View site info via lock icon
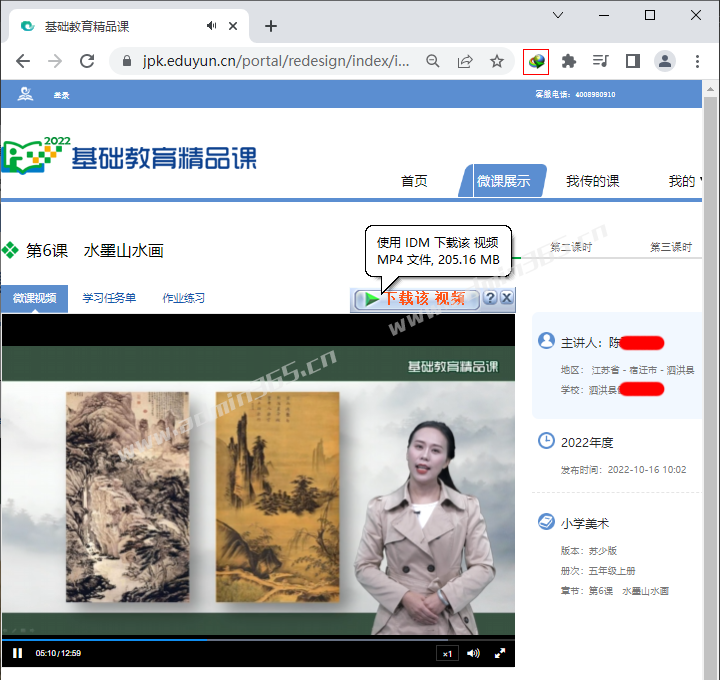 127,61
